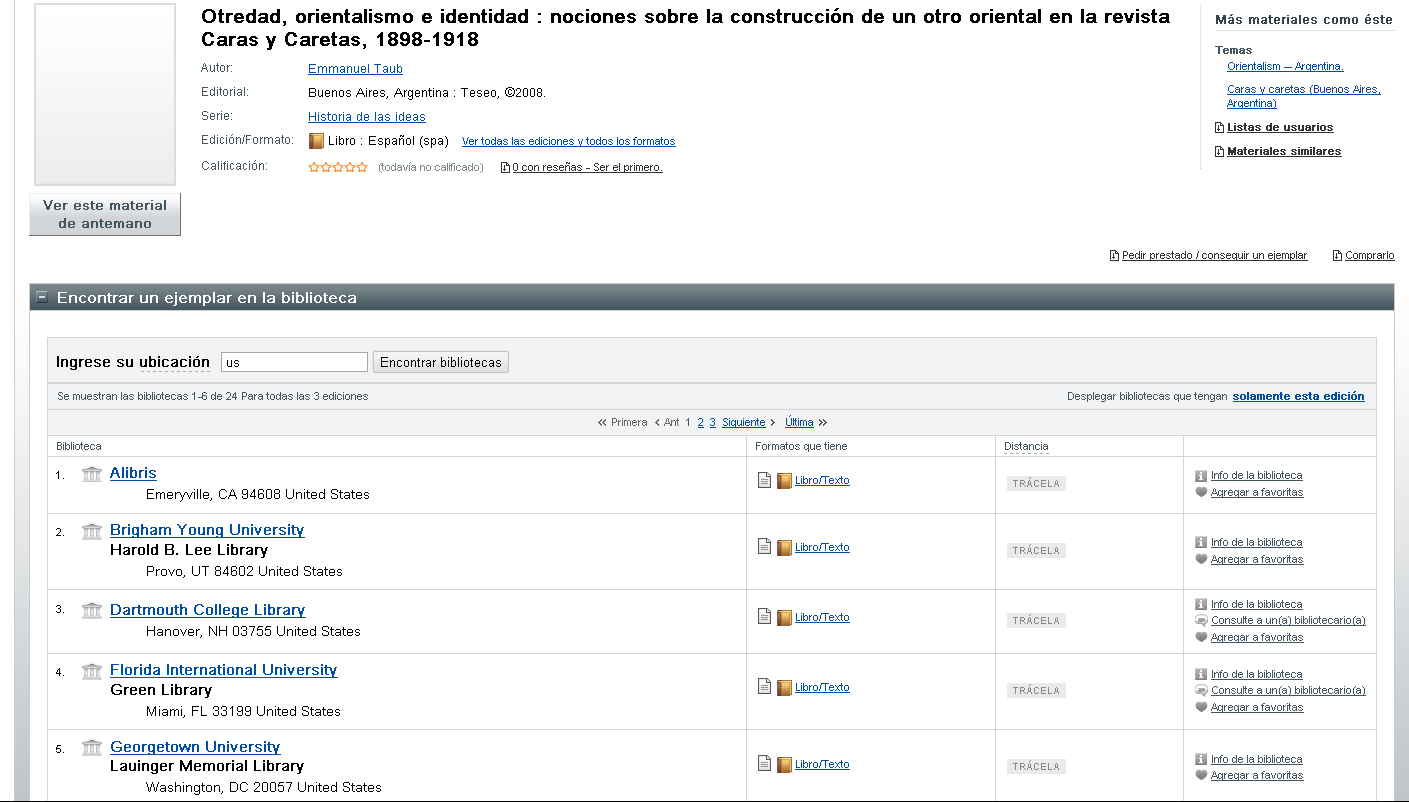The image size is (1409, 802).
Task: Open Florida International University link
Action: click(223, 670)
